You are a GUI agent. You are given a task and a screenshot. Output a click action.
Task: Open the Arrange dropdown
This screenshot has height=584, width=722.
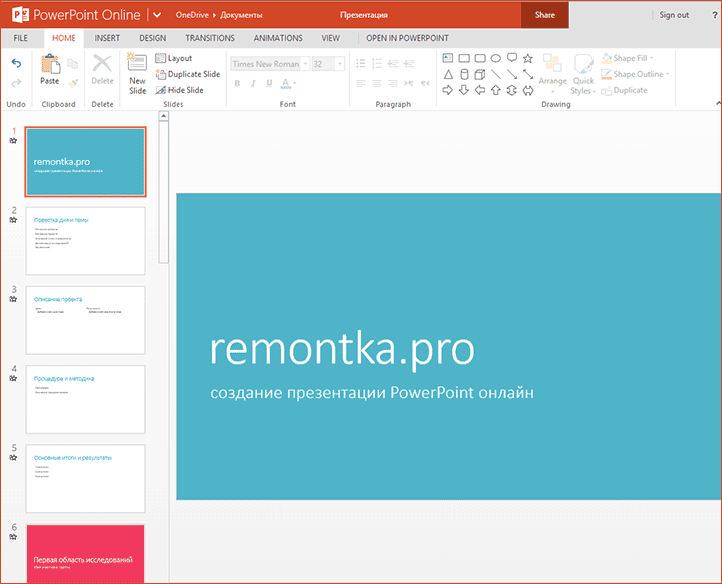(553, 74)
